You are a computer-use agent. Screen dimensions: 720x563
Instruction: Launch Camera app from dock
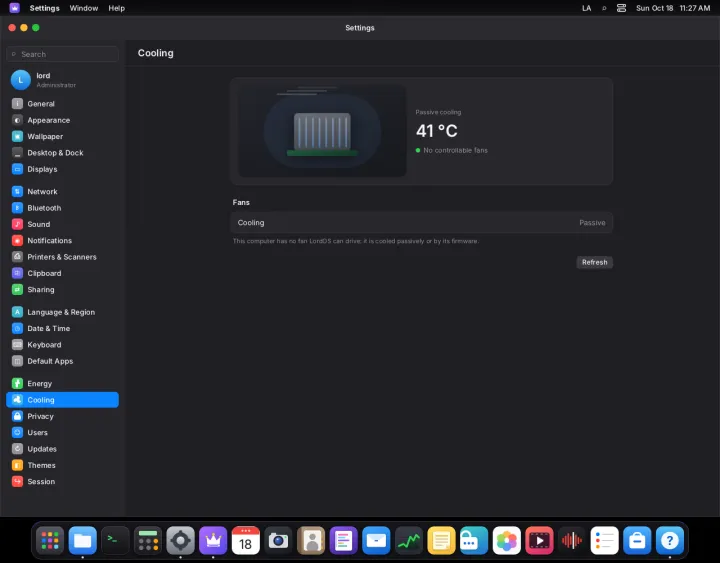[278, 540]
